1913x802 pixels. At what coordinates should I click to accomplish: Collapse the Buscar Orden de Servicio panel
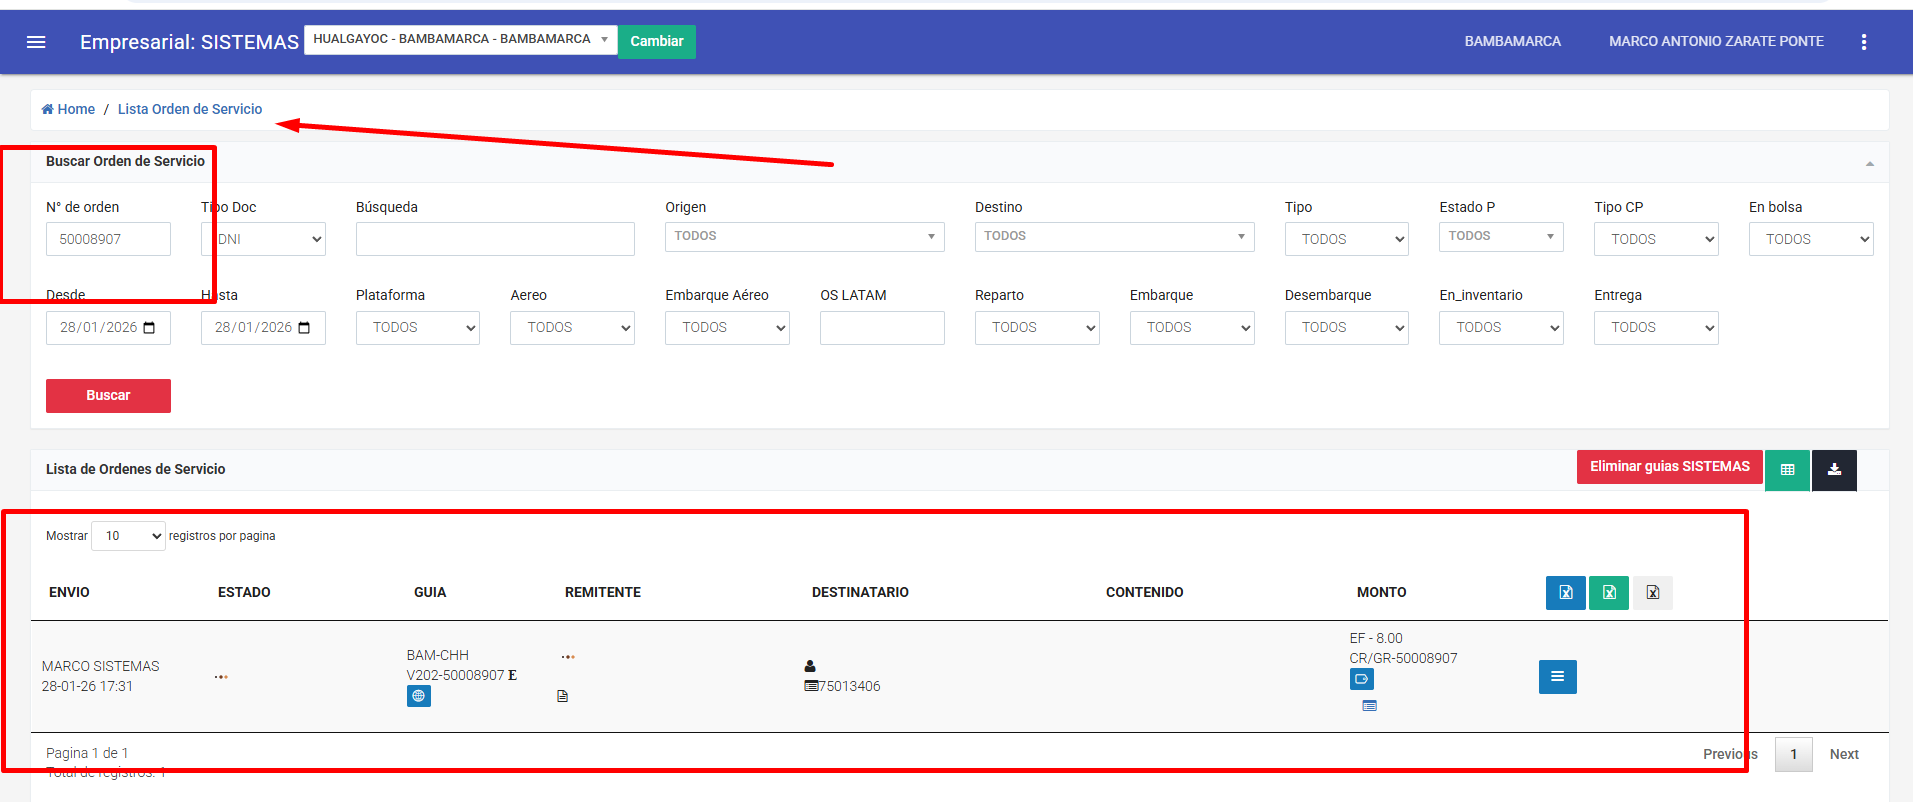pos(1869,164)
